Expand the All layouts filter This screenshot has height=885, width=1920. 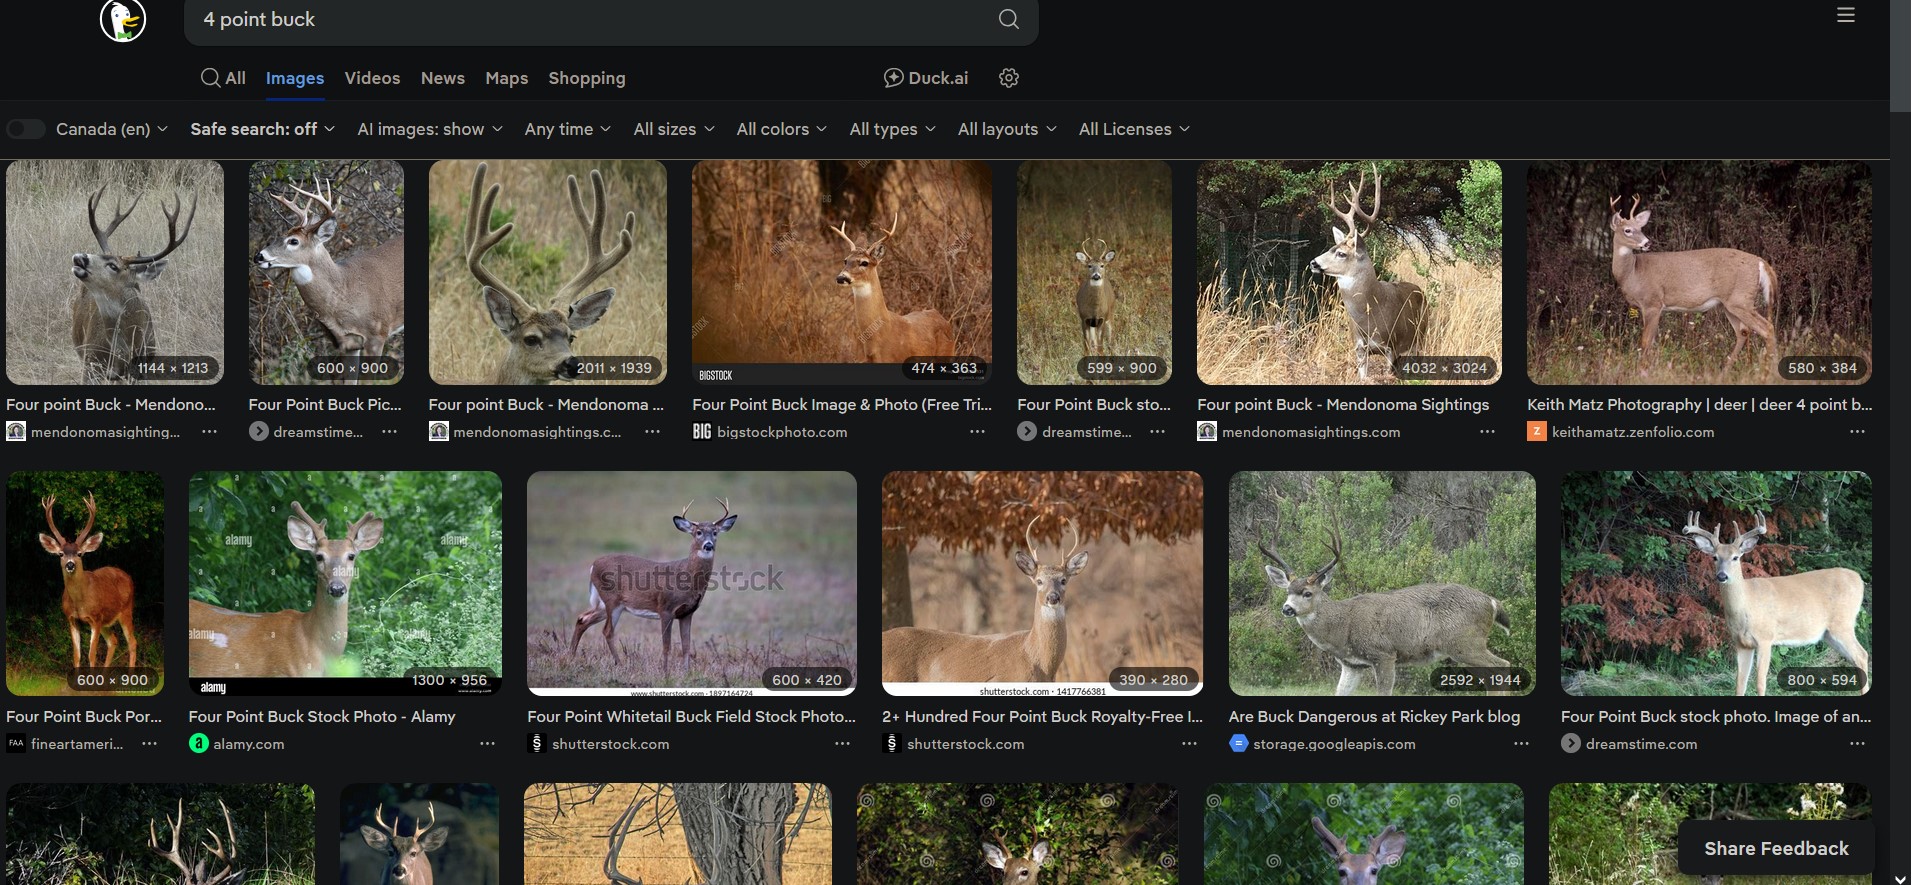click(1007, 129)
